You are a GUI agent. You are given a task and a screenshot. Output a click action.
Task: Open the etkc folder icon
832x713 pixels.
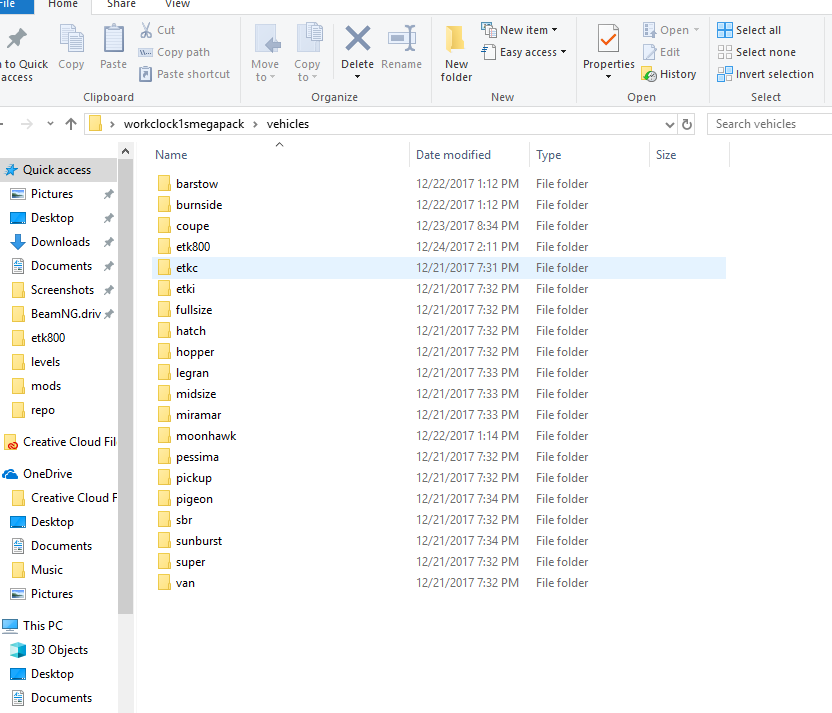click(x=164, y=268)
